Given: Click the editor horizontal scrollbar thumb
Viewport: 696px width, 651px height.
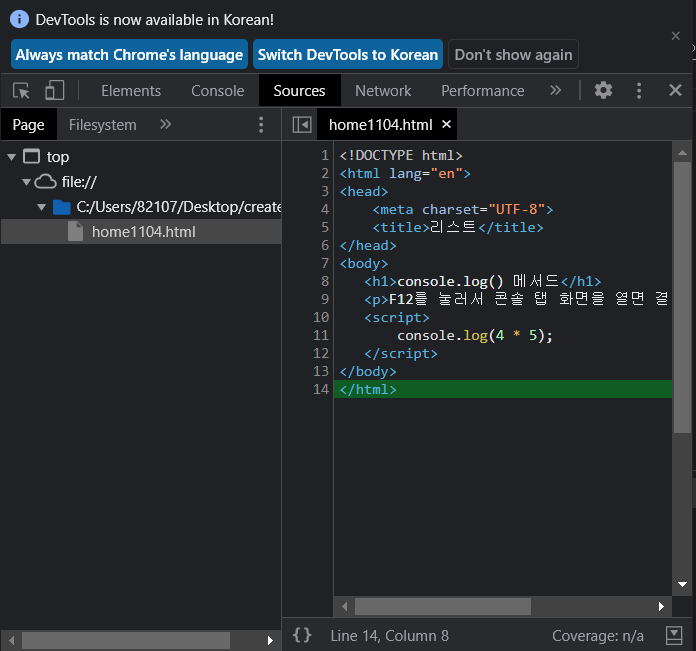Looking at the screenshot, I should click(443, 606).
